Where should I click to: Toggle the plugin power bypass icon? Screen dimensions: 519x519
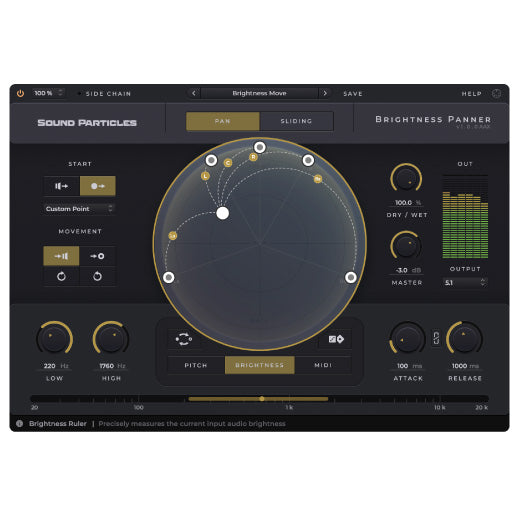coord(20,93)
